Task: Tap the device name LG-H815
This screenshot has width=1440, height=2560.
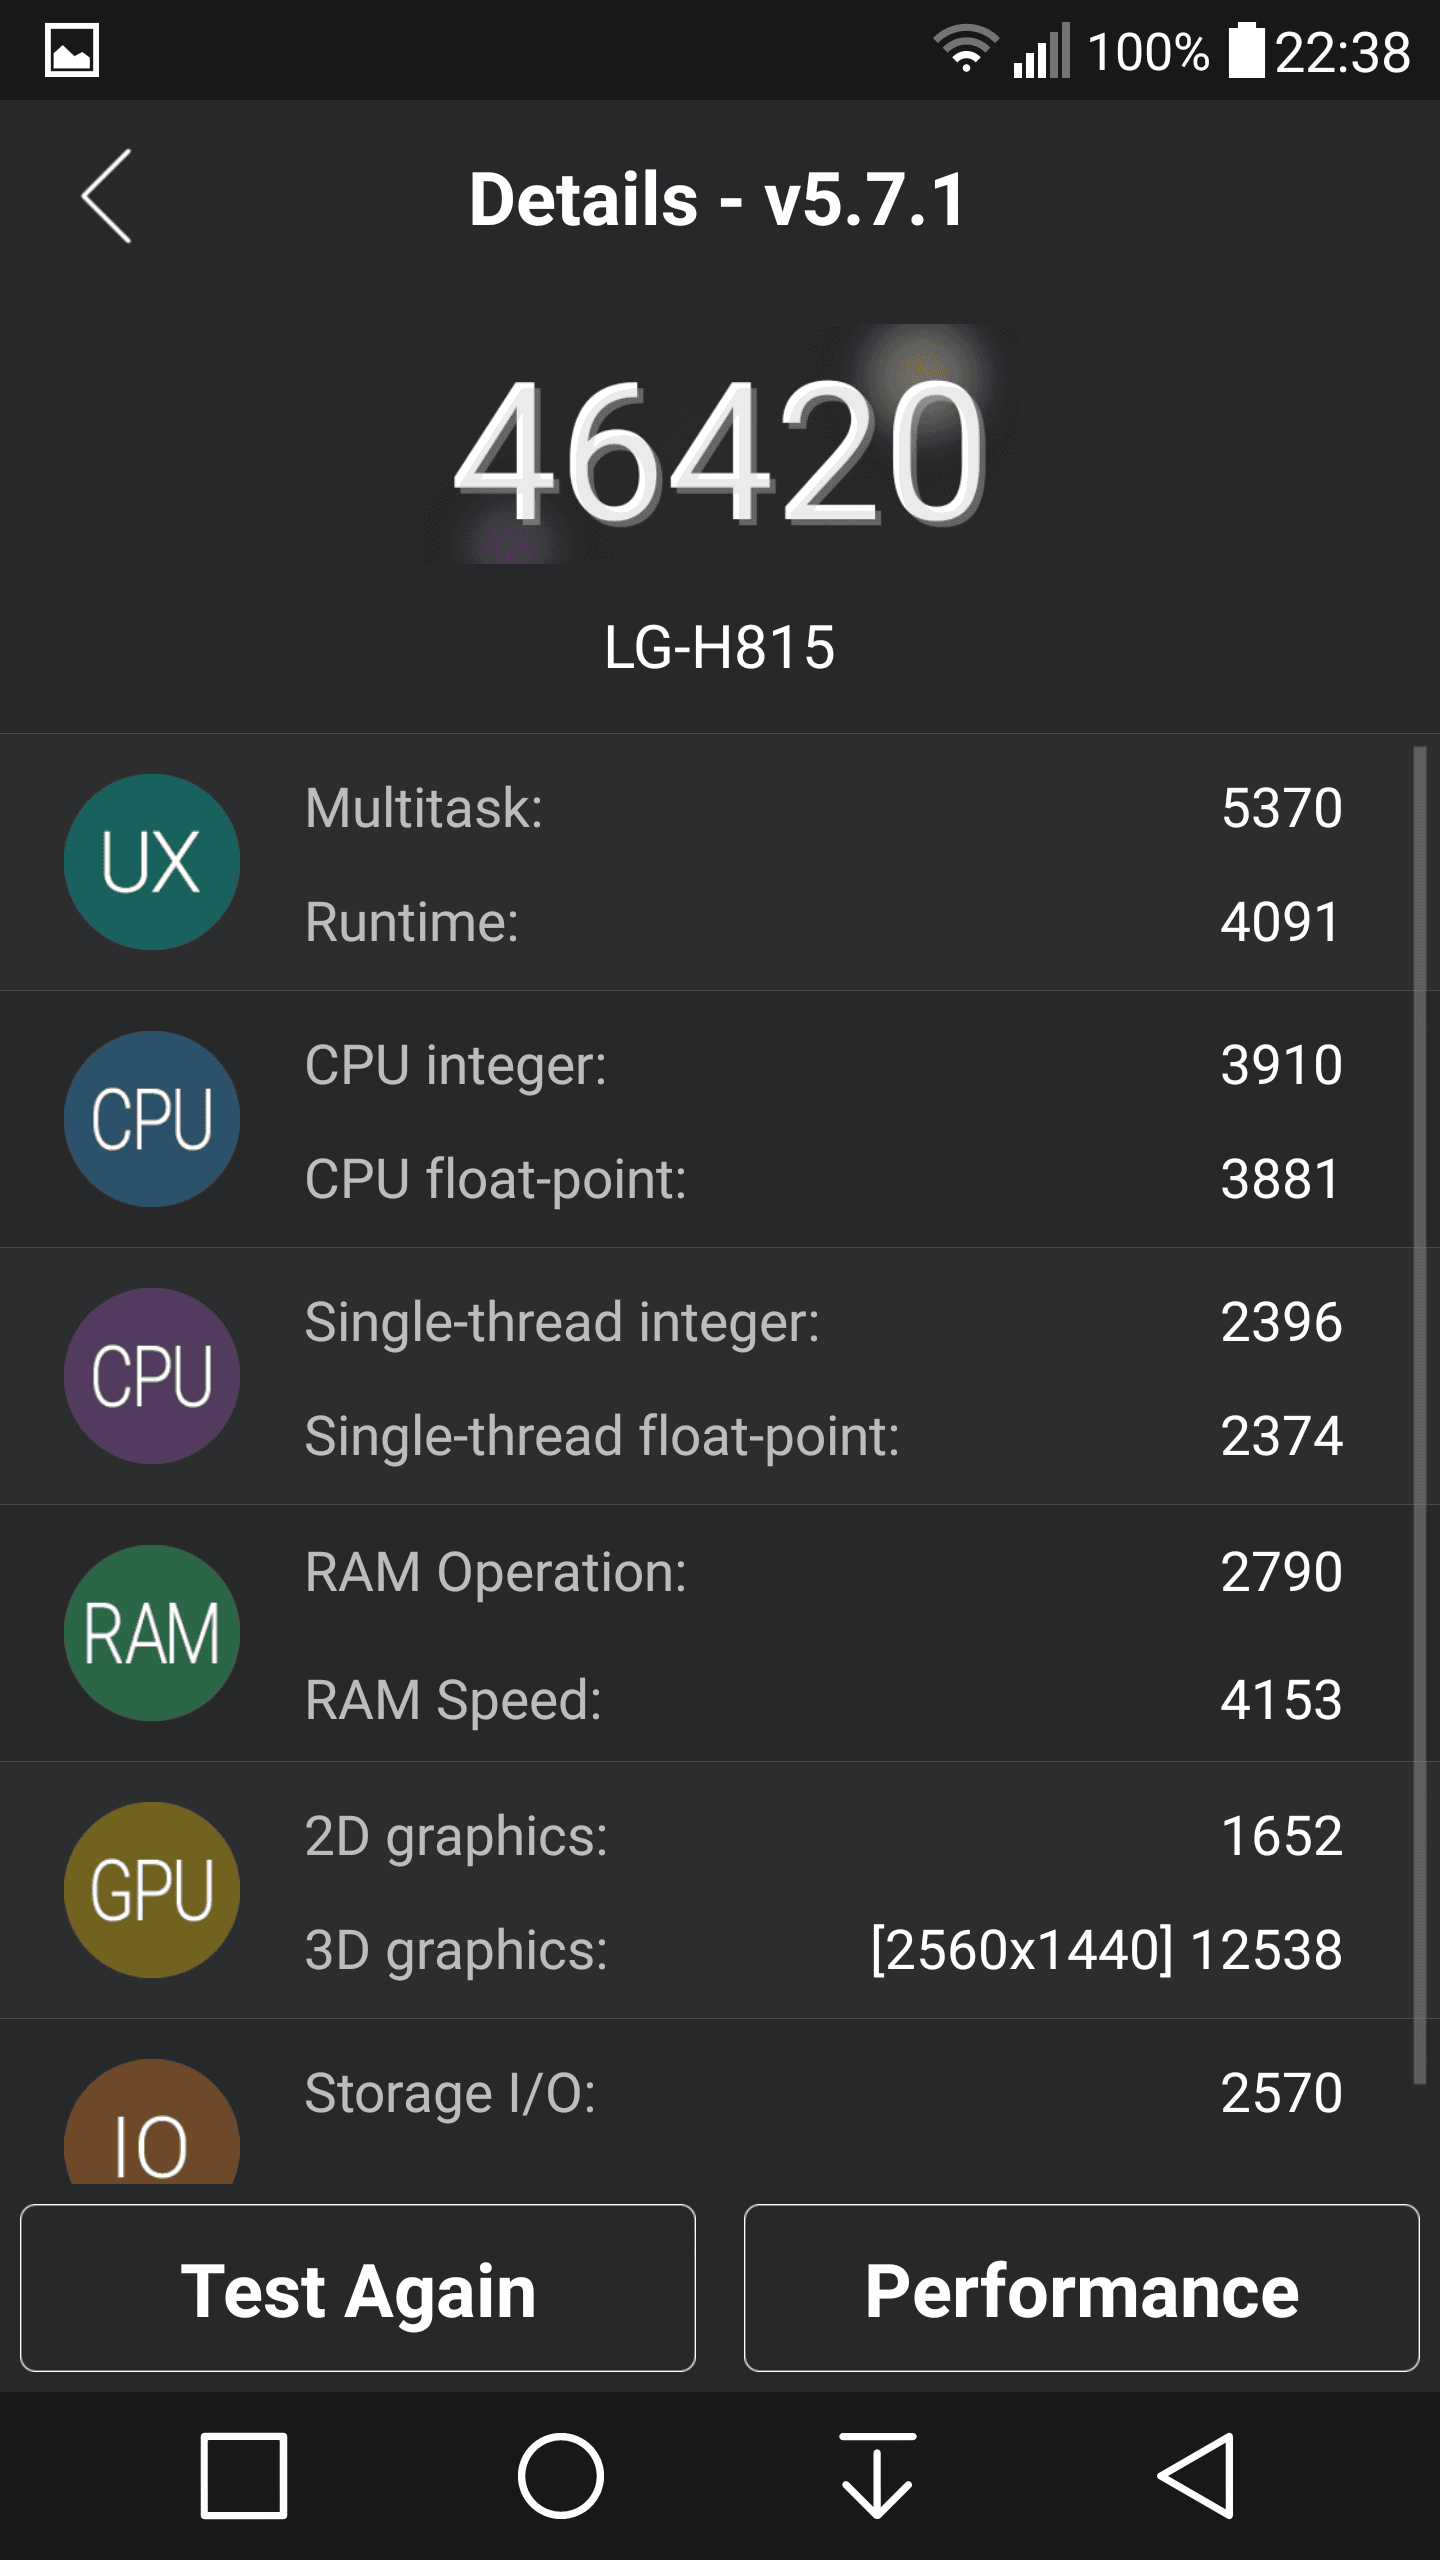Action: (x=720, y=647)
